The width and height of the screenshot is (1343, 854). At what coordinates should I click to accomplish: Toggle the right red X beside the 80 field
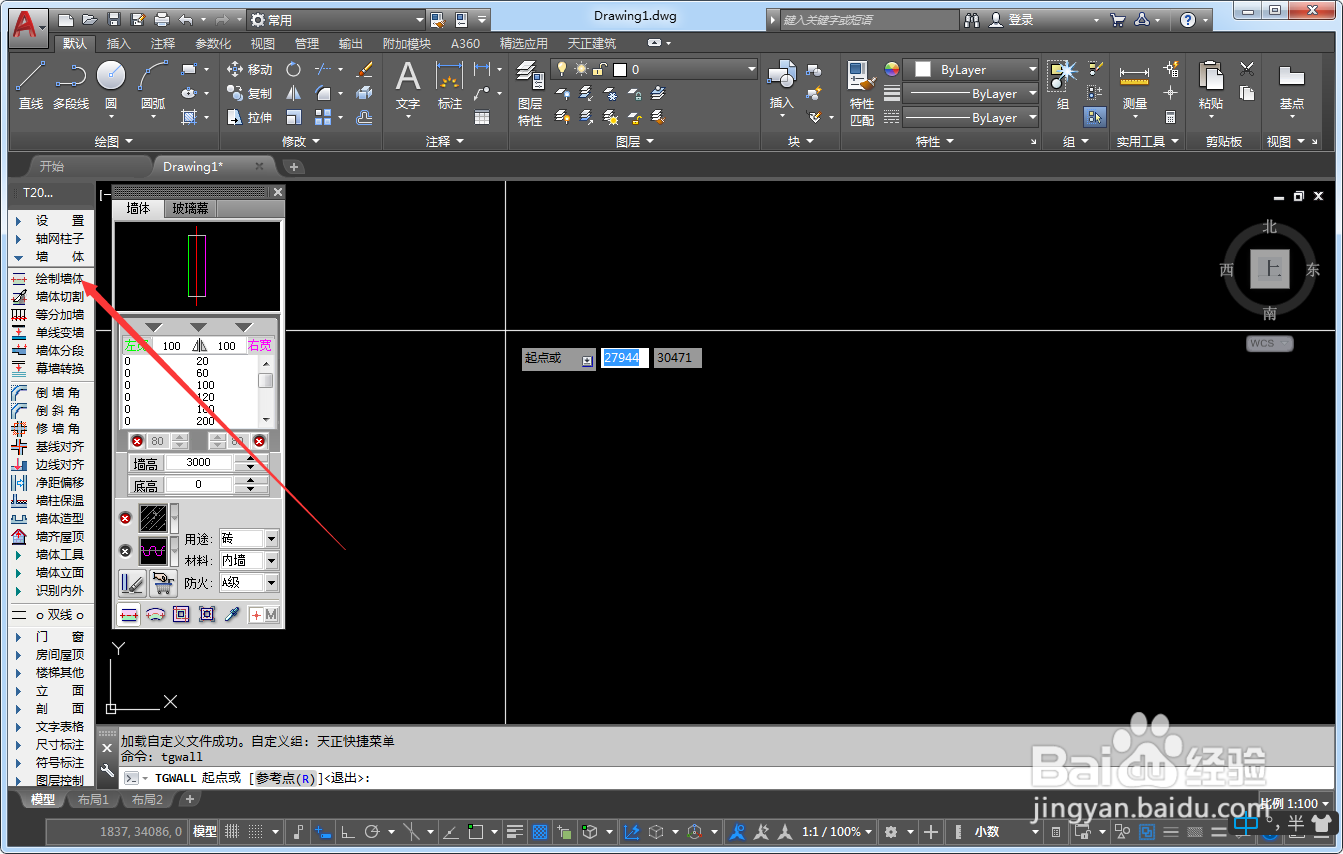(259, 441)
